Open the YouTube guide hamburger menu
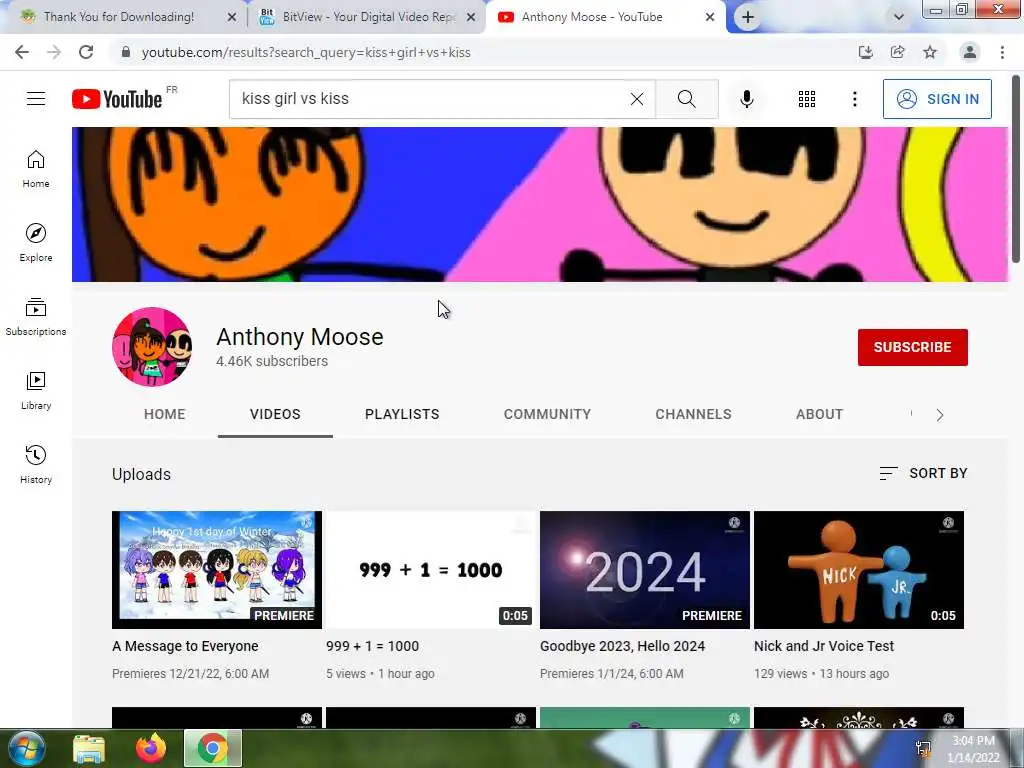 click(x=36, y=99)
